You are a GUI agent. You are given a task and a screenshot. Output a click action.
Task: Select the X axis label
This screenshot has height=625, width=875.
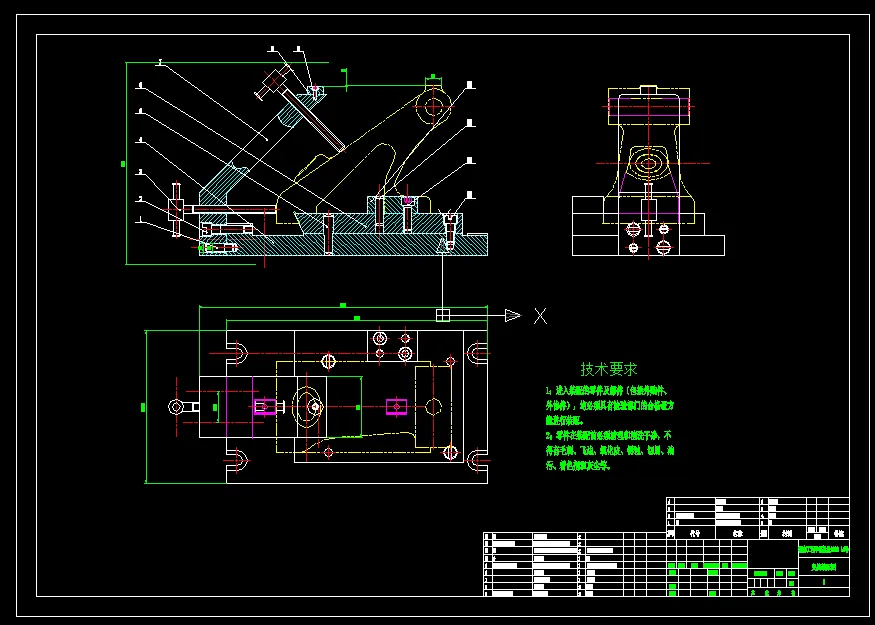540,316
